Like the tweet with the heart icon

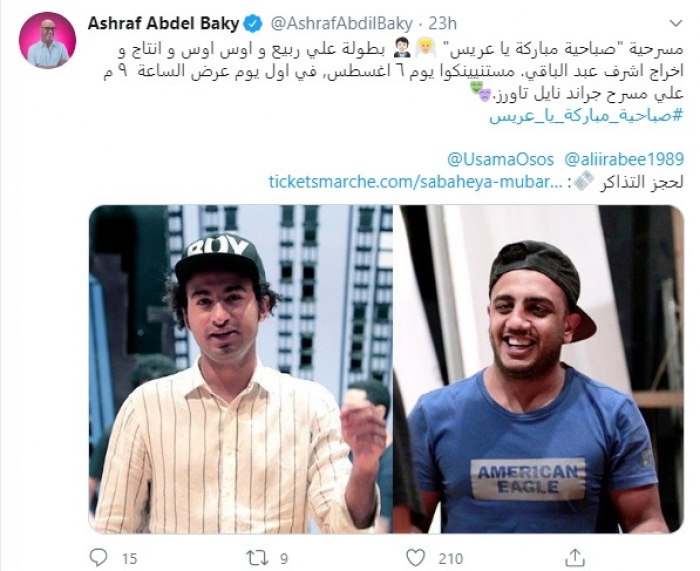click(x=415, y=558)
